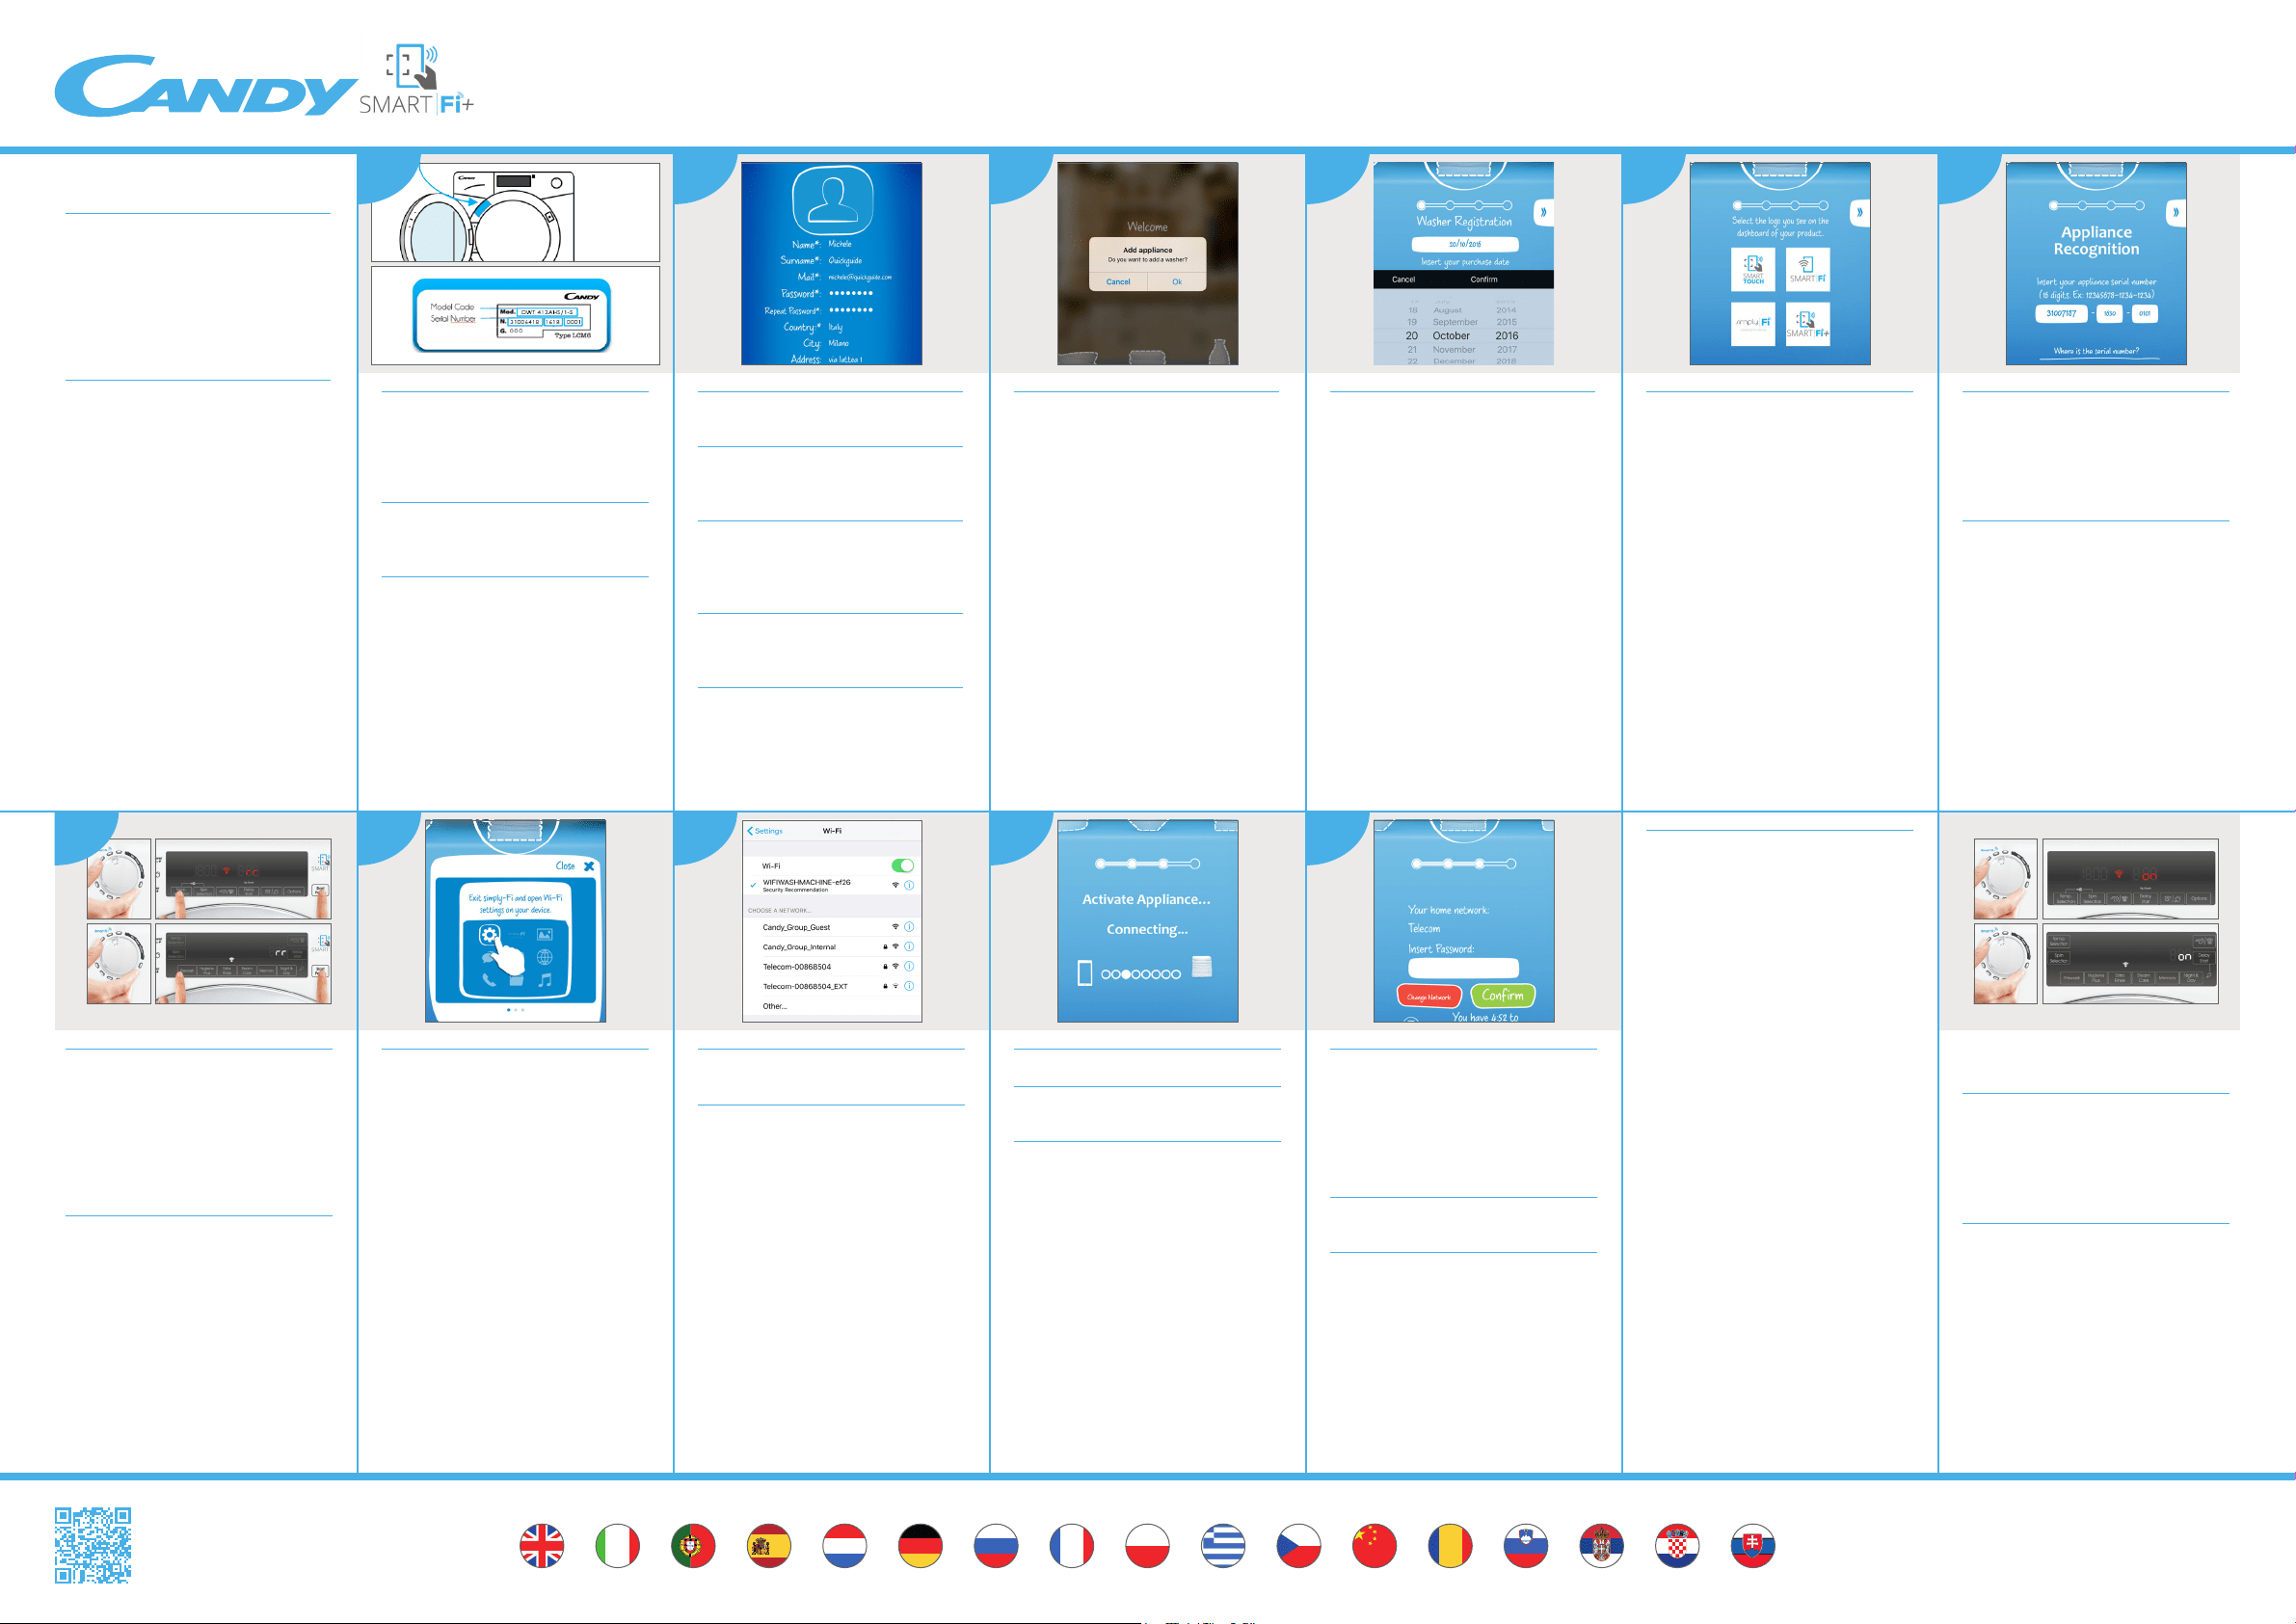Select year 2017 in date picker
The width and height of the screenshot is (2296, 1624).
(1507, 350)
